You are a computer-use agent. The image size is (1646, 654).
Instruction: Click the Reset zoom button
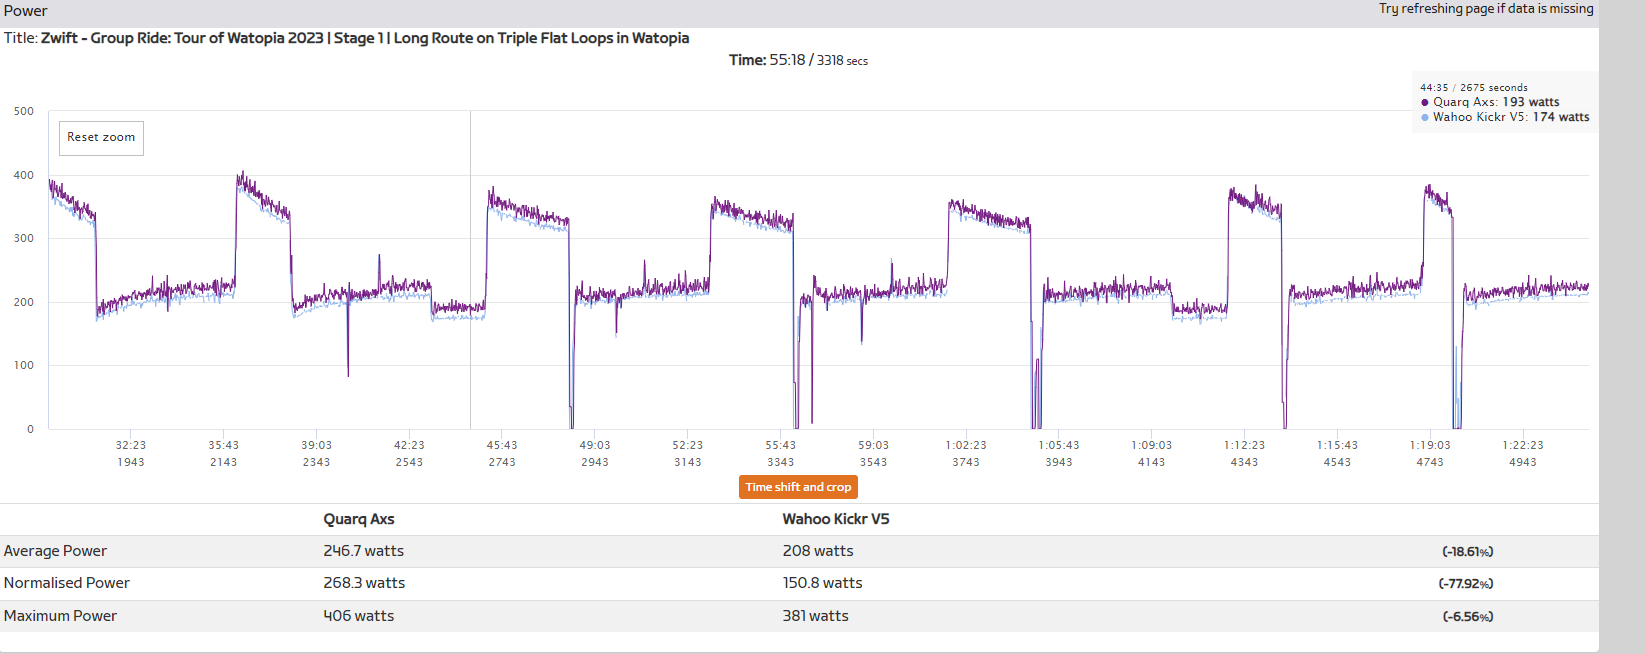(x=101, y=138)
